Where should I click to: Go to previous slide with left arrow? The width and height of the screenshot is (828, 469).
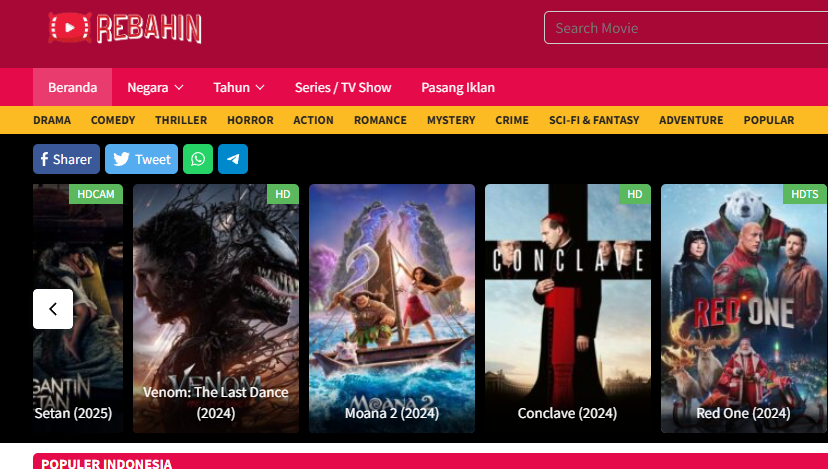pyautogui.click(x=53, y=309)
